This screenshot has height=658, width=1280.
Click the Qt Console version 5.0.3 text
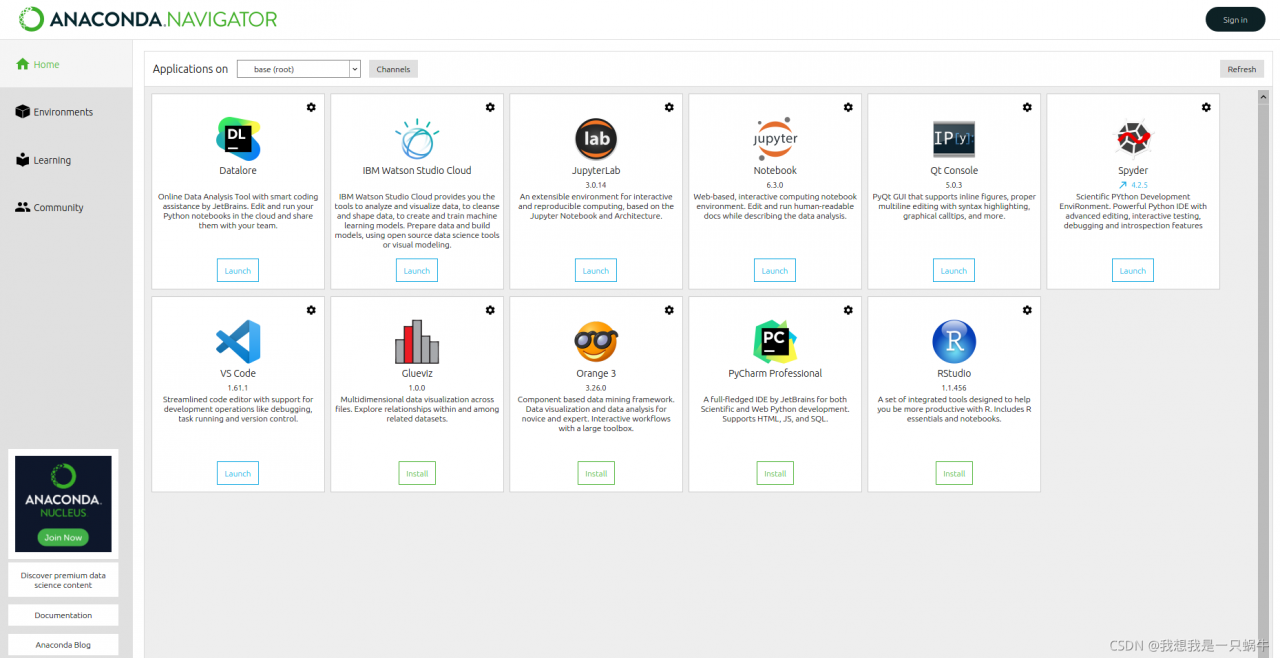(x=954, y=185)
